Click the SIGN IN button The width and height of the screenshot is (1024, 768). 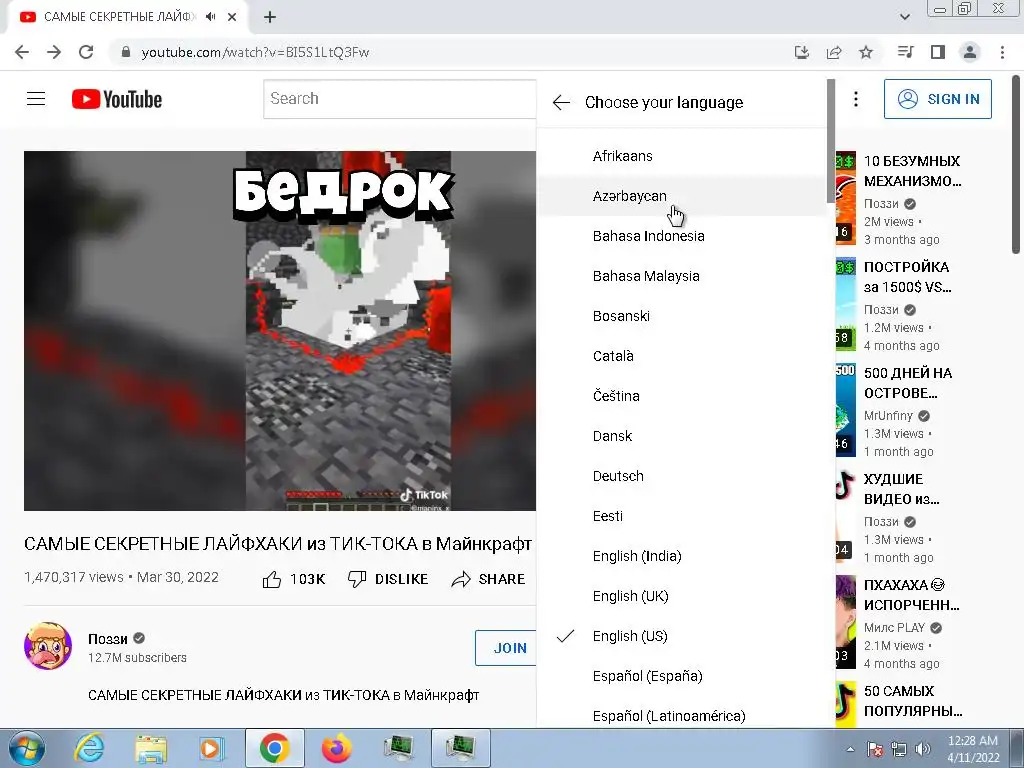(x=938, y=99)
